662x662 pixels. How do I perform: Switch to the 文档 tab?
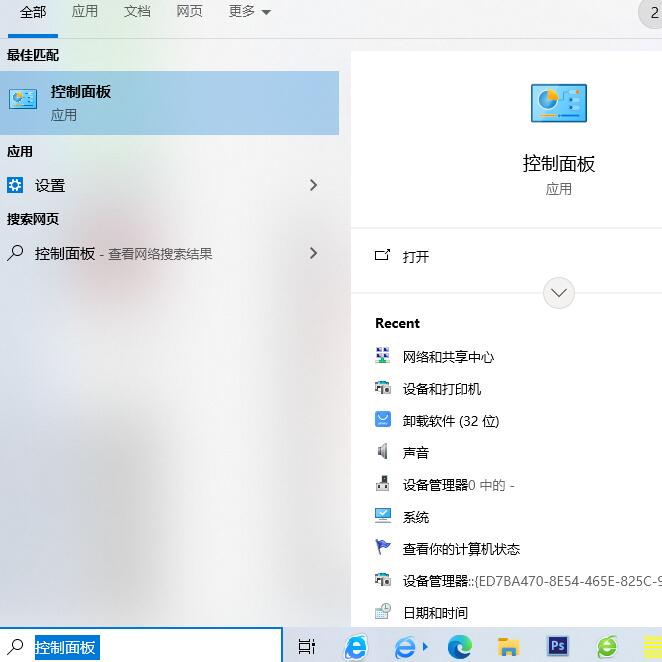137,11
